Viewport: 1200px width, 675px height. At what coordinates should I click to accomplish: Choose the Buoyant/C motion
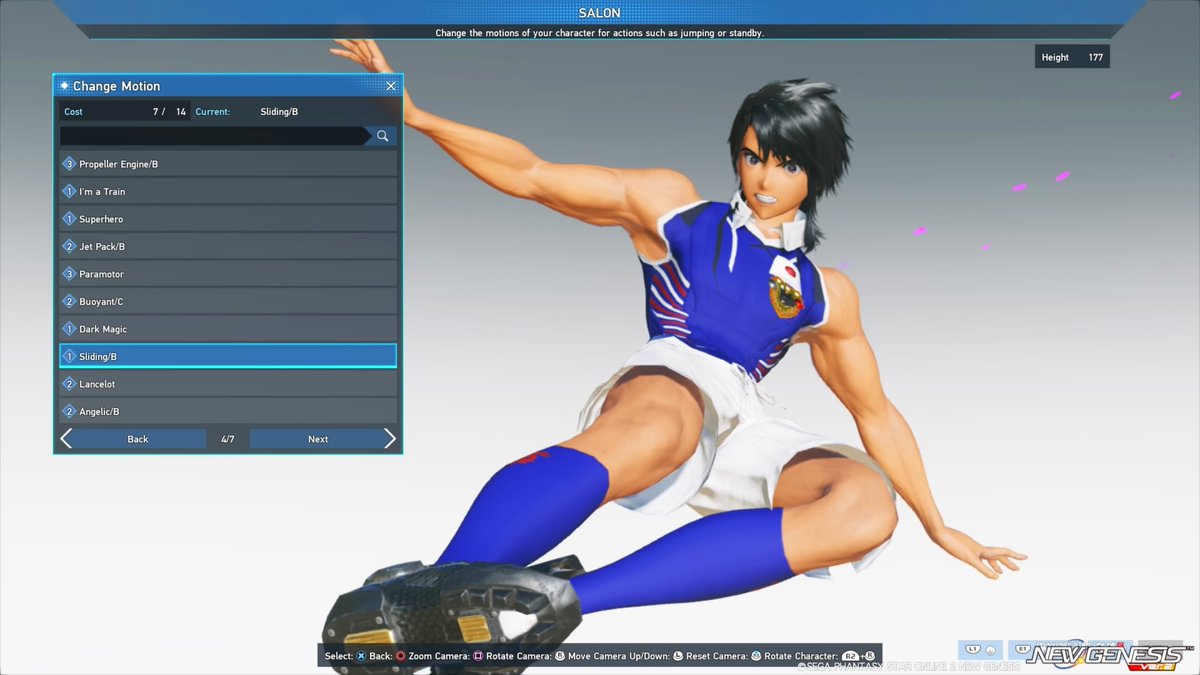coord(228,301)
